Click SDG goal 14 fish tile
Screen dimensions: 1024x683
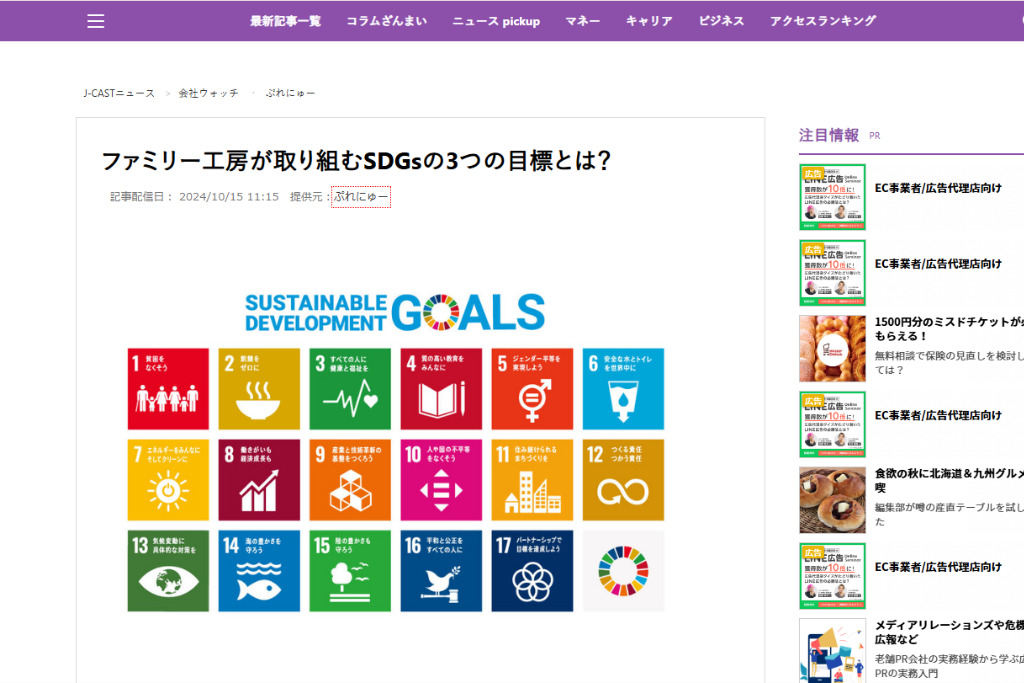(259, 571)
